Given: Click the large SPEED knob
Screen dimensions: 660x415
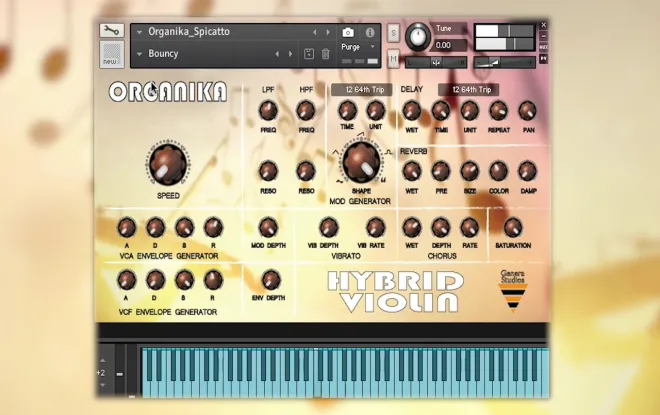Looking at the screenshot, I should pyautogui.click(x=168, y=164).
